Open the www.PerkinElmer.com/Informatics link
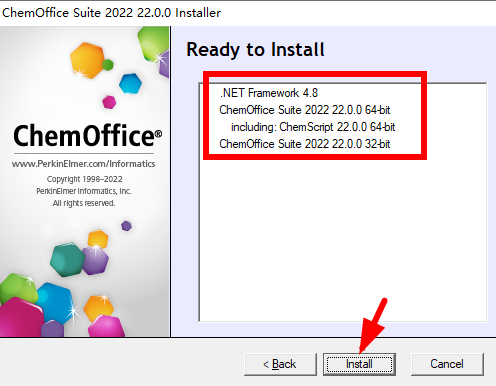 pyautogui.click(x=84, y=164)
